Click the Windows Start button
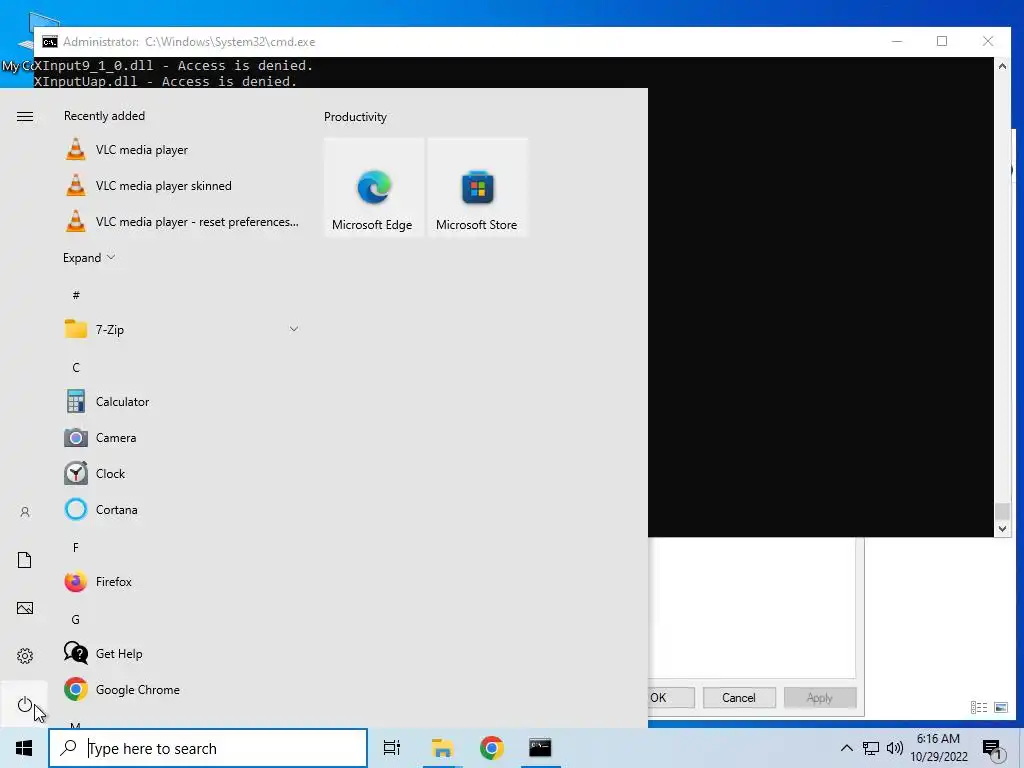The image size is (1024, 768). tap(24, 748)
